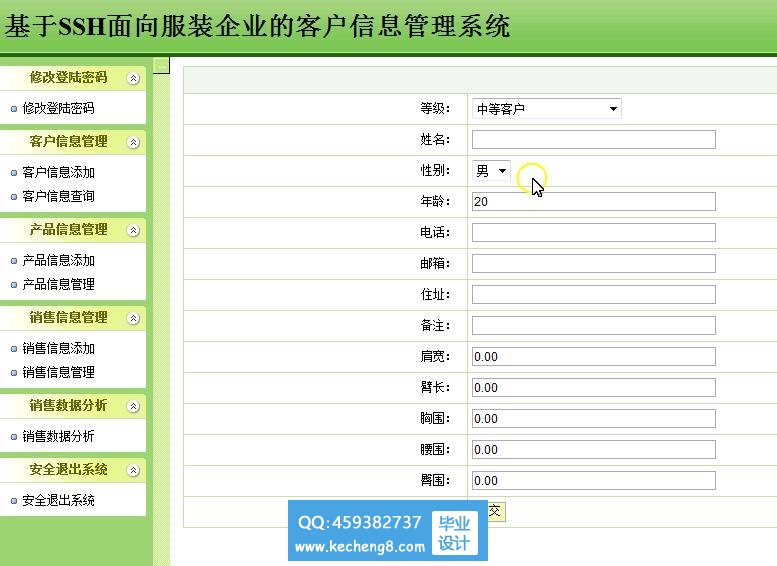
Task: Open 销售信息添加 page
Action: click(58, 348)
